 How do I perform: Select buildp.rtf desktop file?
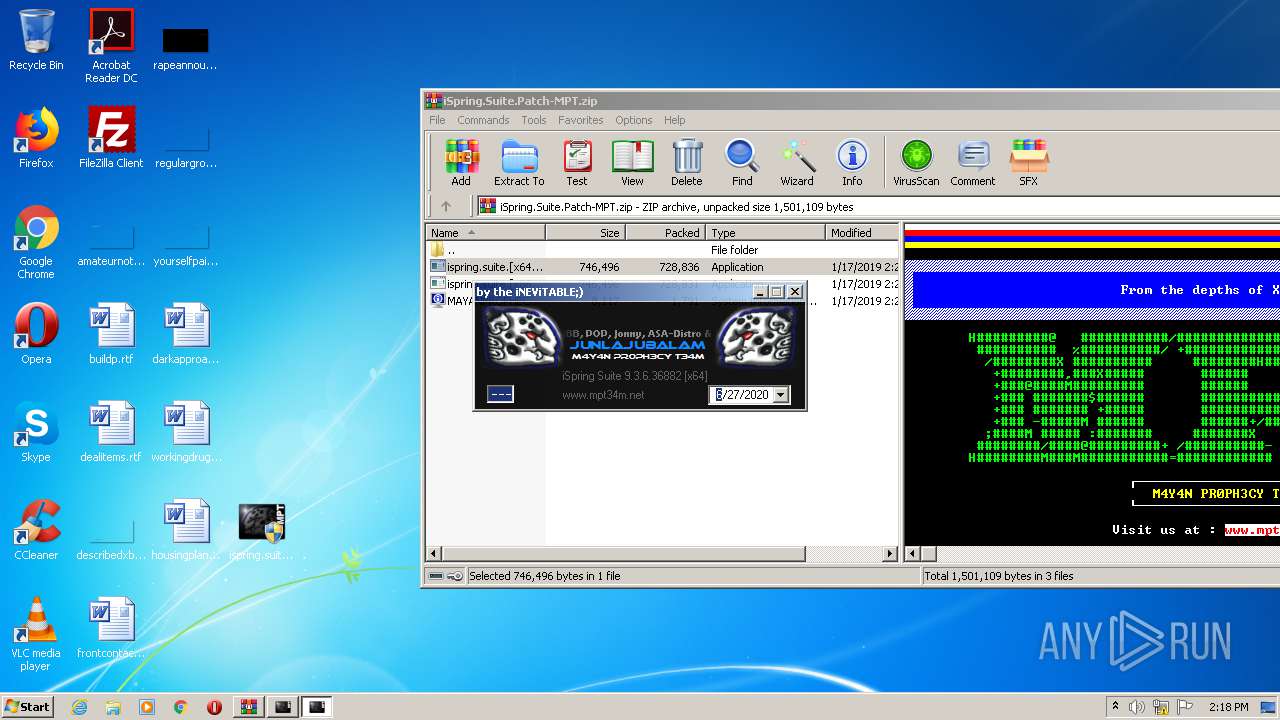(111, 334)
